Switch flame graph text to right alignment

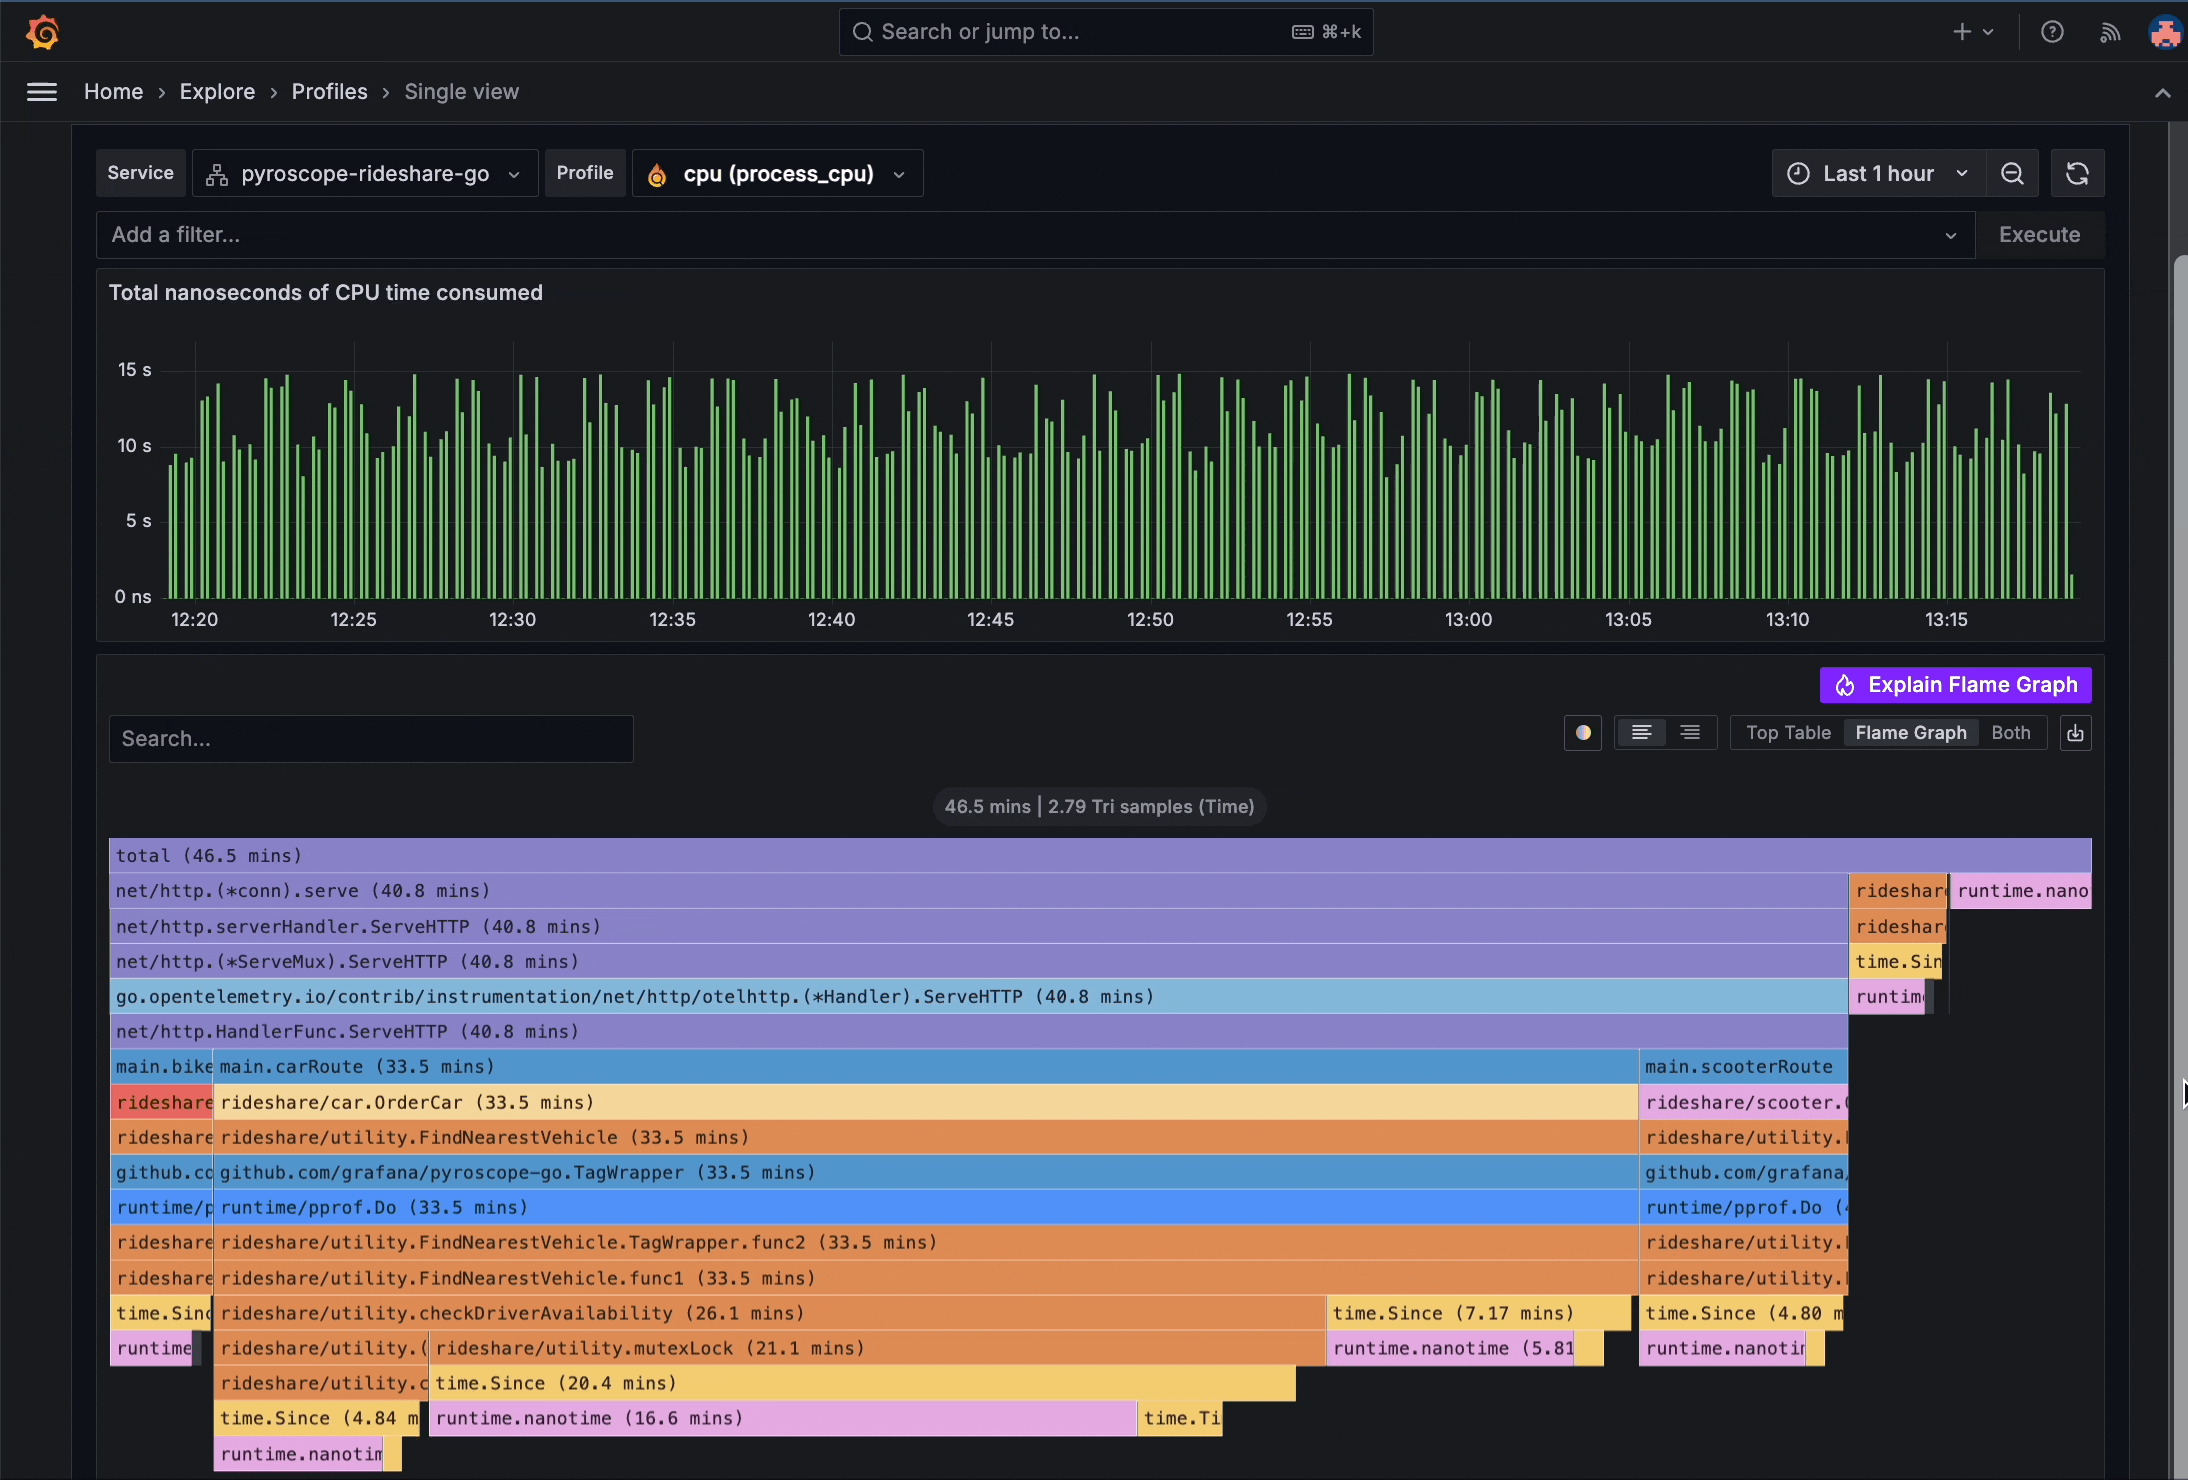1692,733
